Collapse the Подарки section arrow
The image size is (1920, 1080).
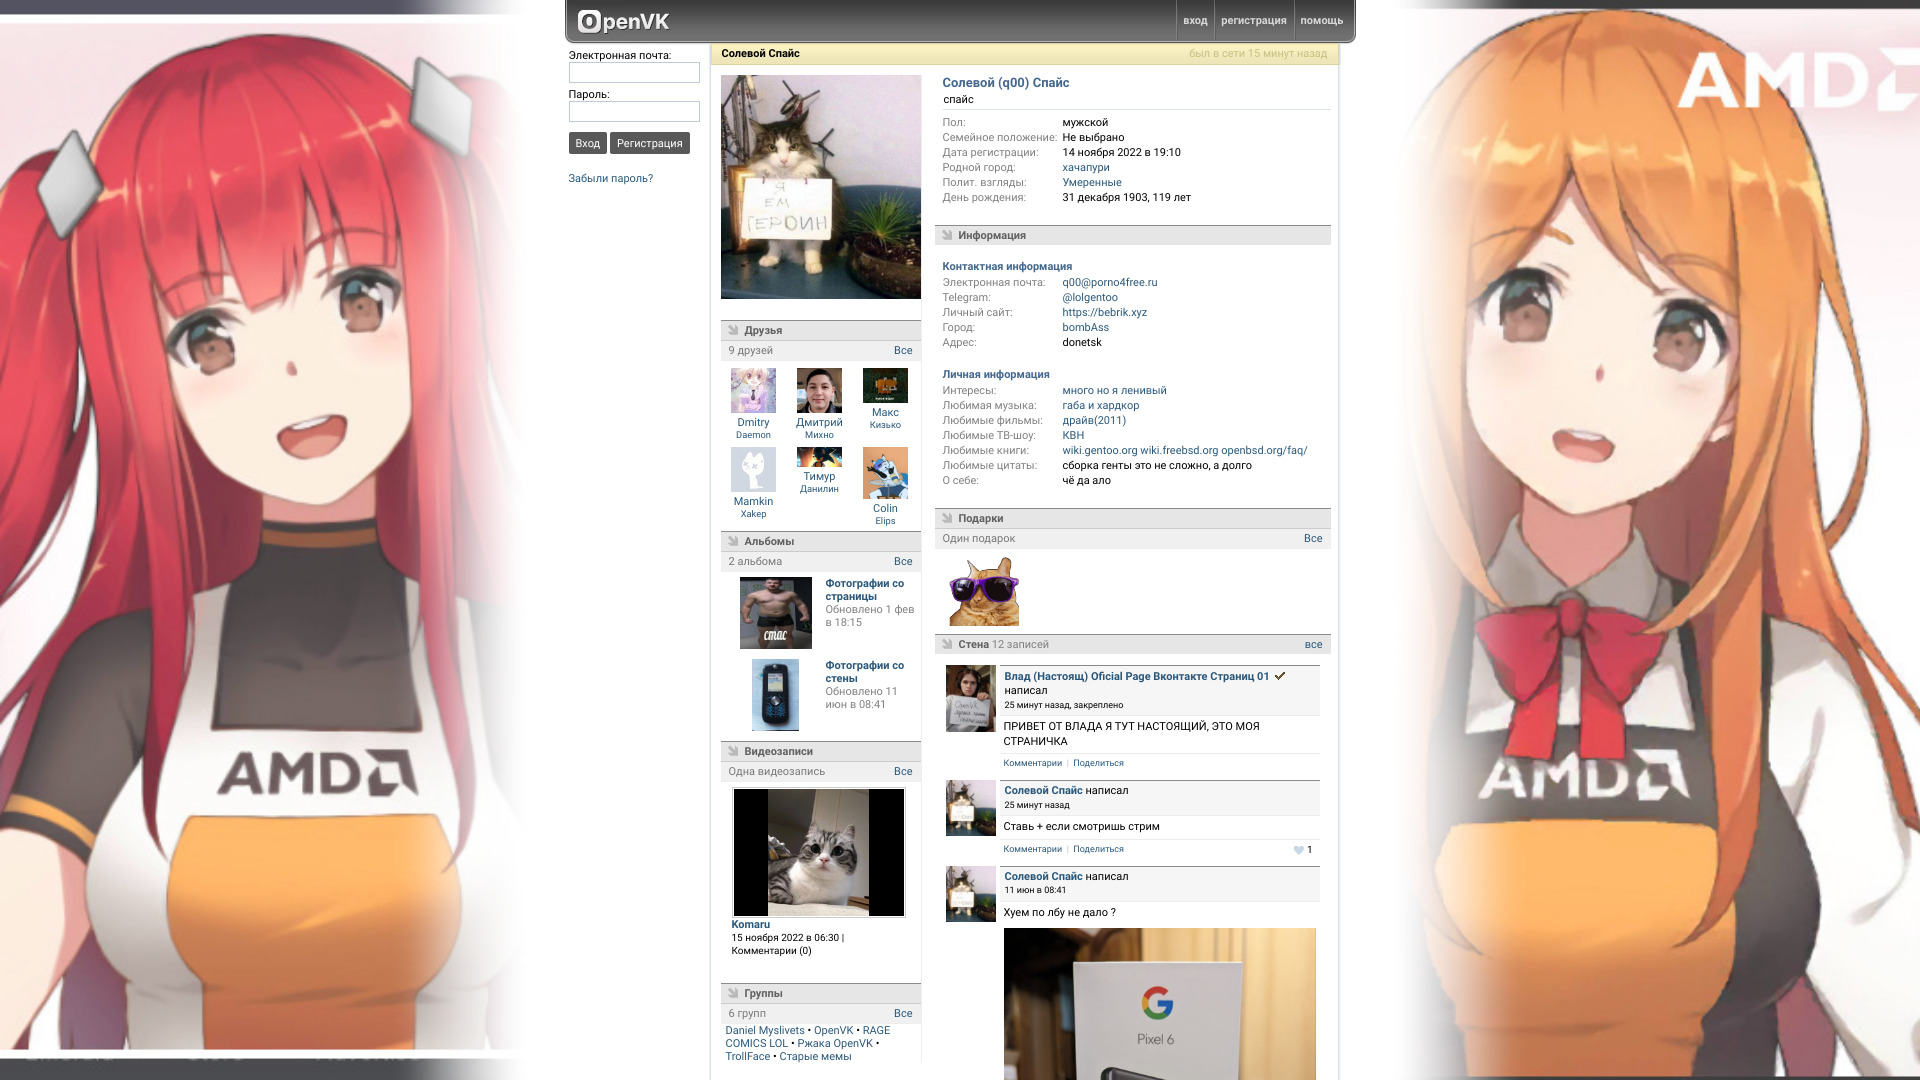click(947, 518)
